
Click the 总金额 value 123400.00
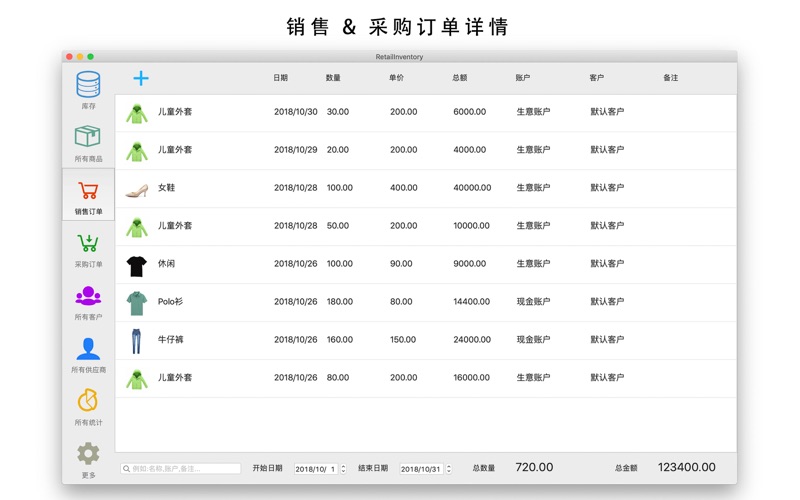(687, 467)
